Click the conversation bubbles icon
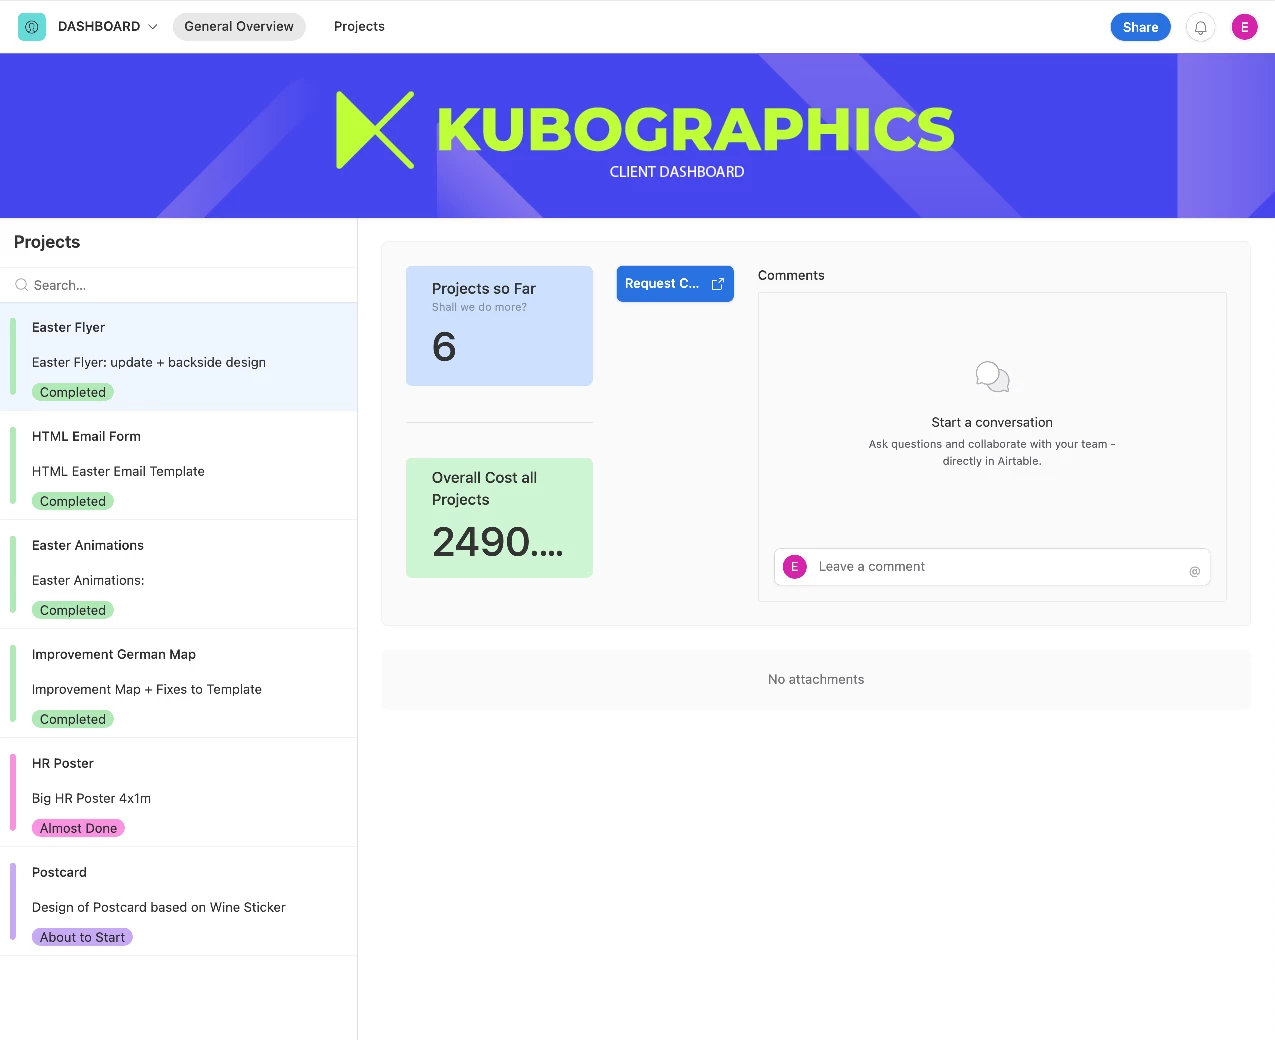 (992, 377)
